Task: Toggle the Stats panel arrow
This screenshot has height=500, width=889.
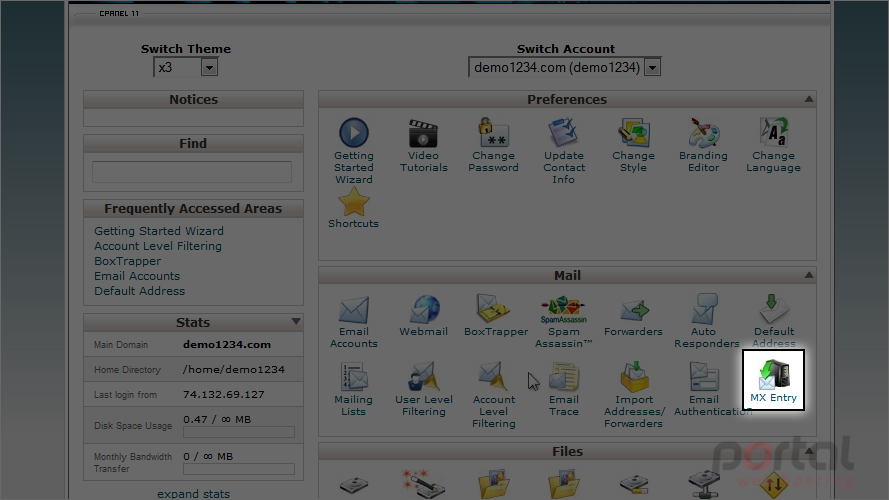Action: pos(296,321)
